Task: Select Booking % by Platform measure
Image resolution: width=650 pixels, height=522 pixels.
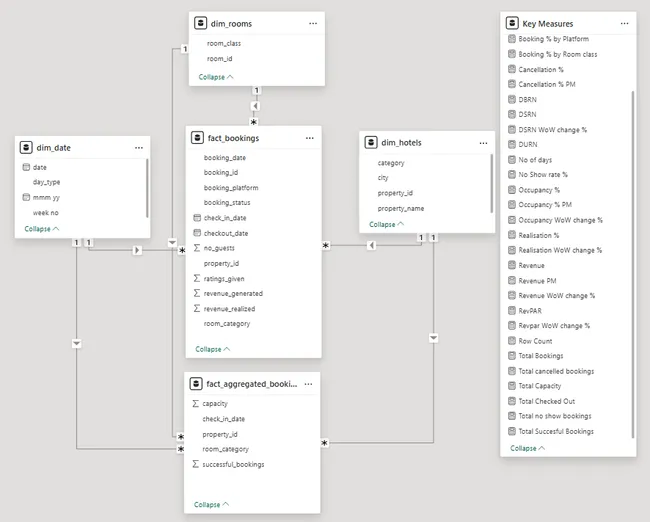Action: [x=553, y=39]
